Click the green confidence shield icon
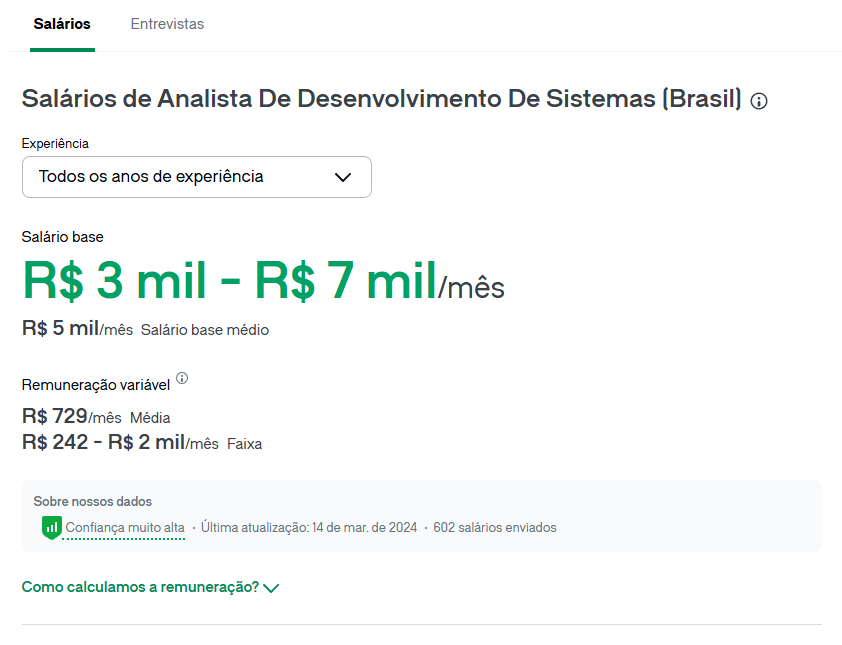The image size is (842, 645). coord(52,527)
